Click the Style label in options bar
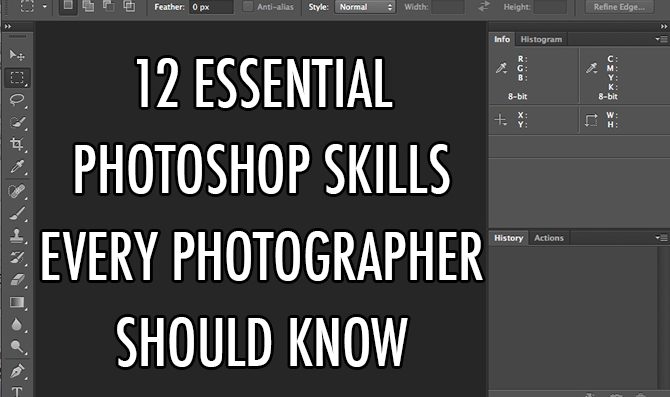Image resolution: width=670 pixels, height=397 pixels. pyautogui.click(x=319, y=7)
